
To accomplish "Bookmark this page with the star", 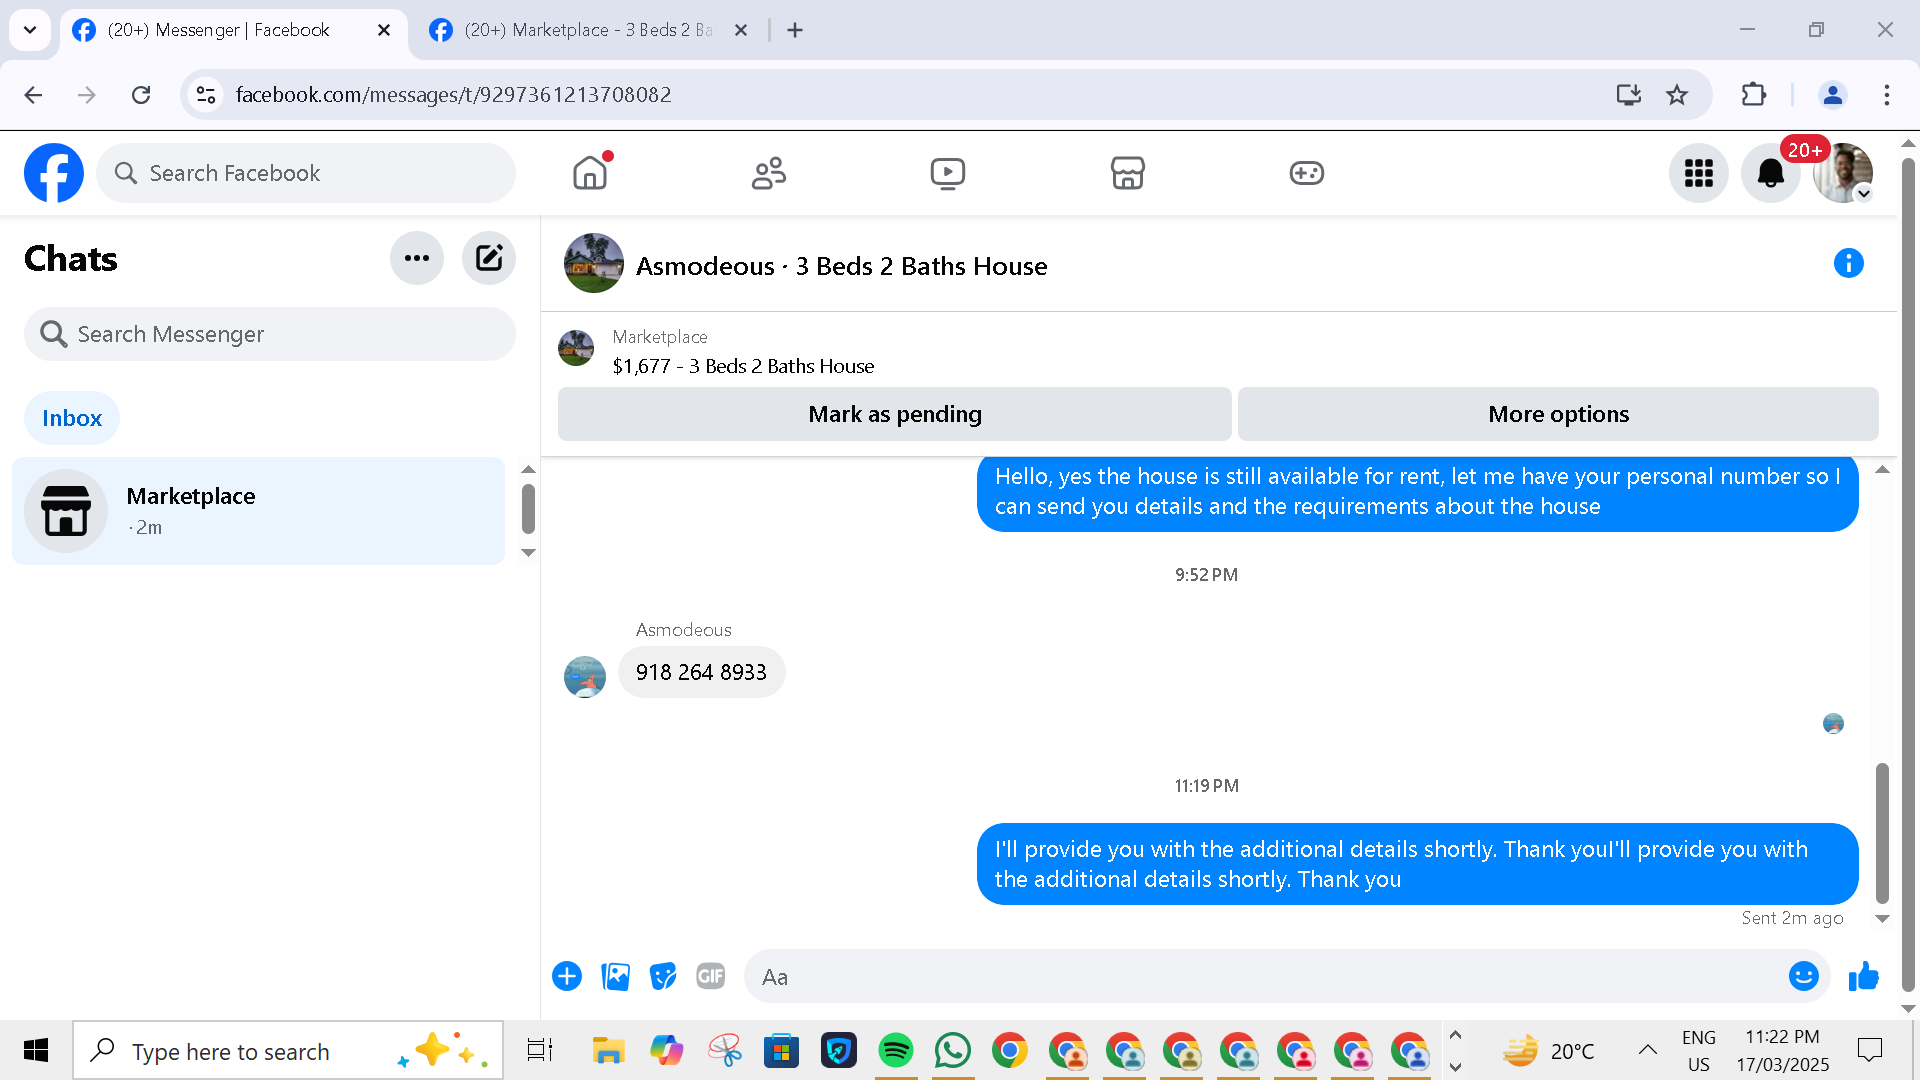I will [x=1677, y=95].
